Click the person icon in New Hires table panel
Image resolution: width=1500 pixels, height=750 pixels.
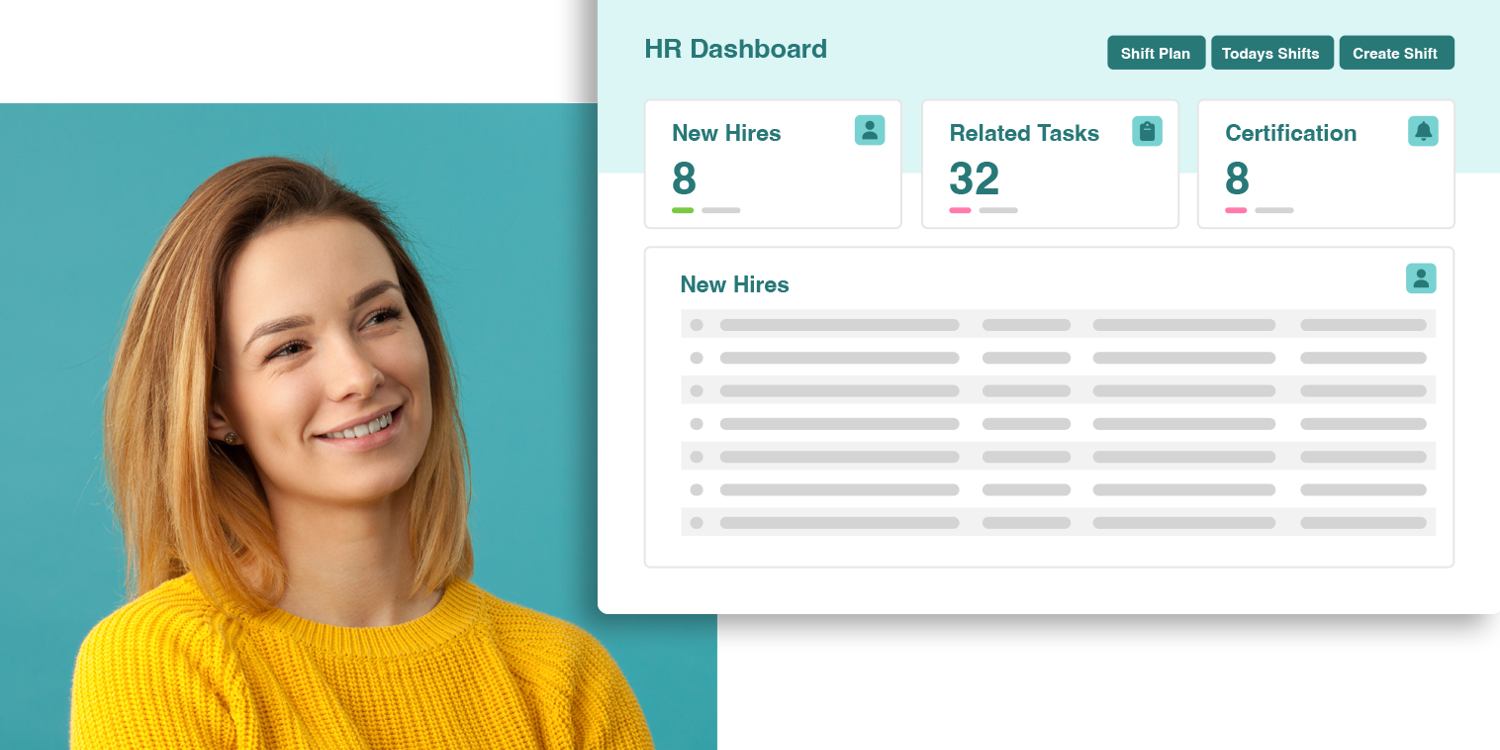(1420, 278)
